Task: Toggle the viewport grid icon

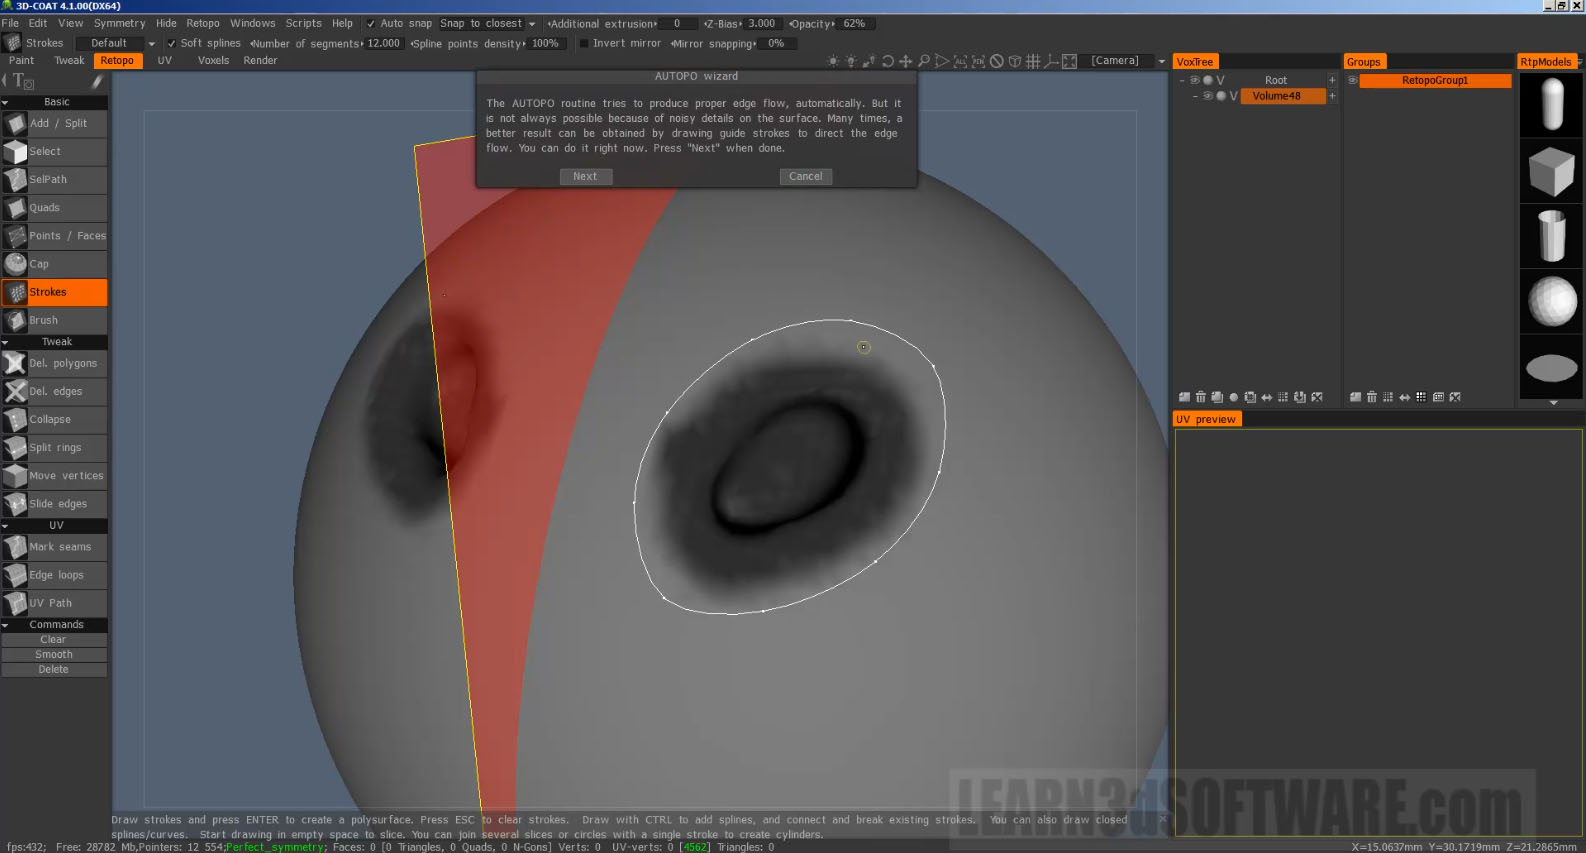Action: 1033,61
